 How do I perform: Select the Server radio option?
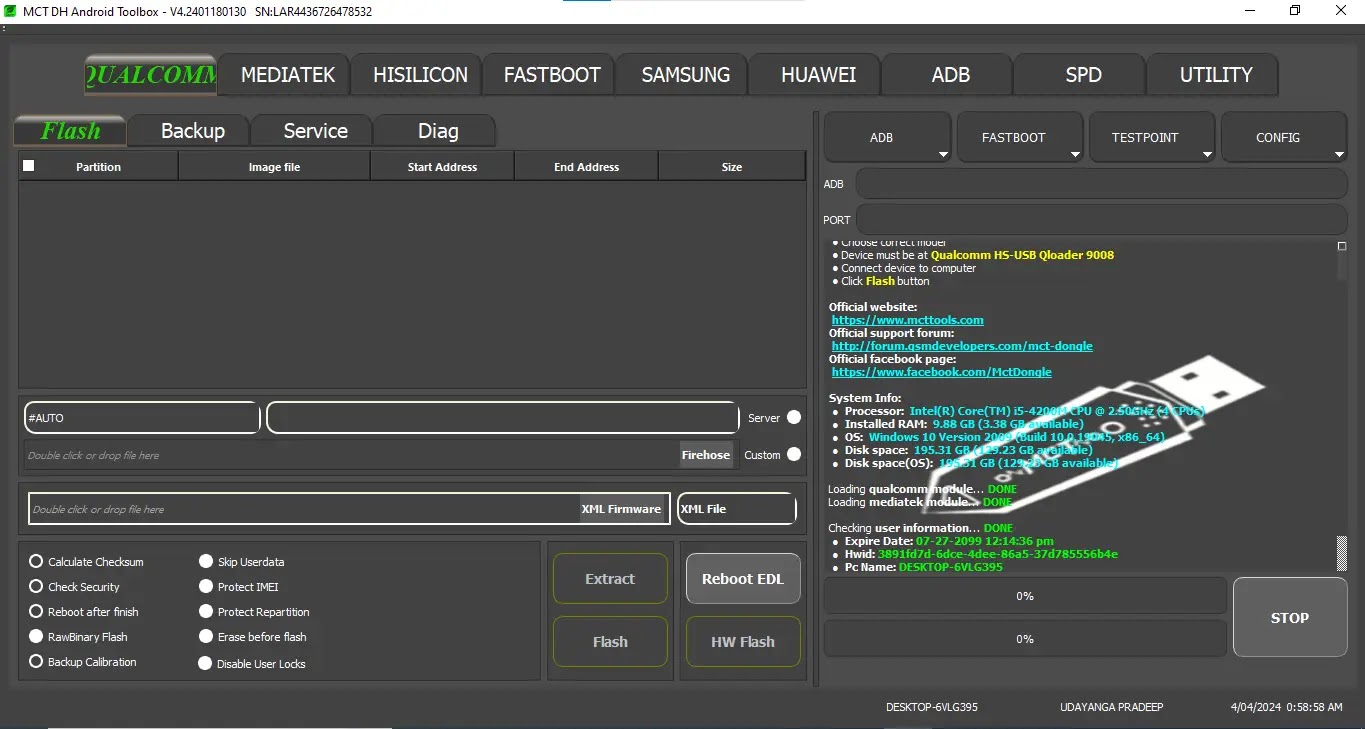(x=794, y=418)
